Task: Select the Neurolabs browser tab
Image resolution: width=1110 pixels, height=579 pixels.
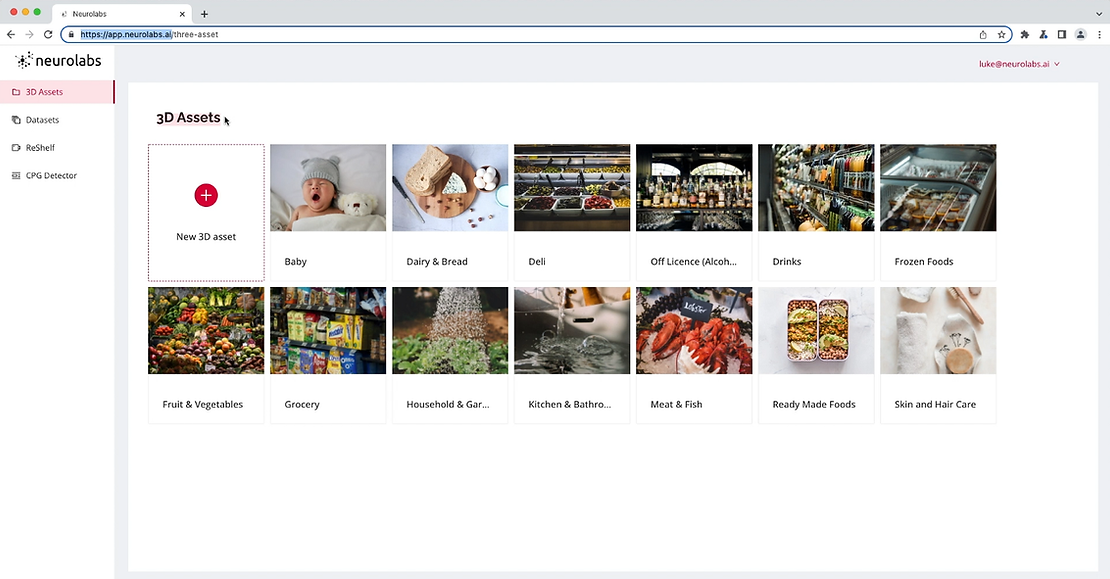Action: (x=120, y=13)
